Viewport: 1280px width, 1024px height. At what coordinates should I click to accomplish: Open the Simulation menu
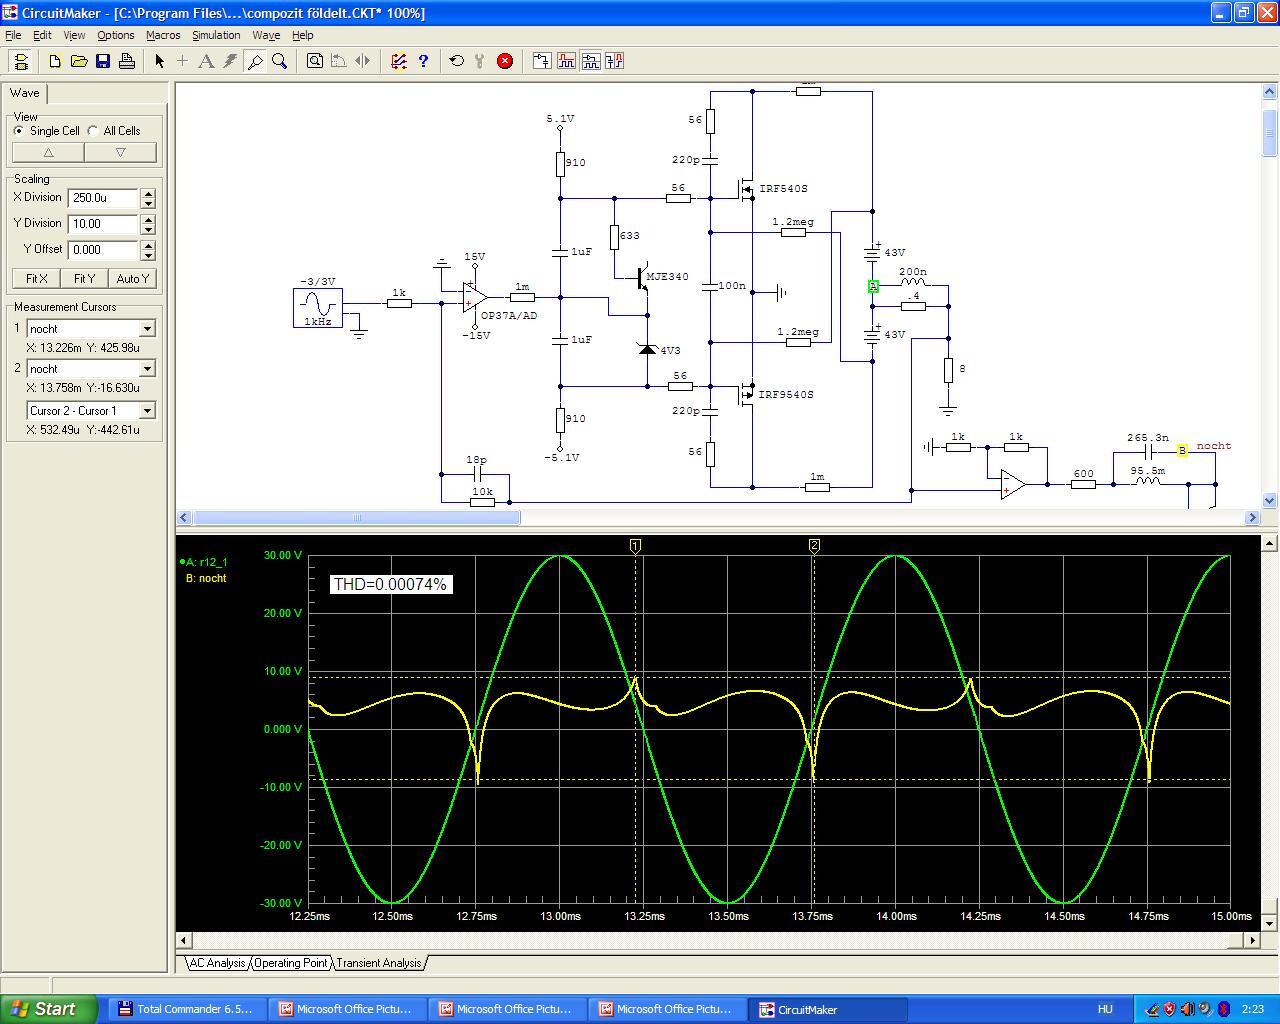point(216,35)
